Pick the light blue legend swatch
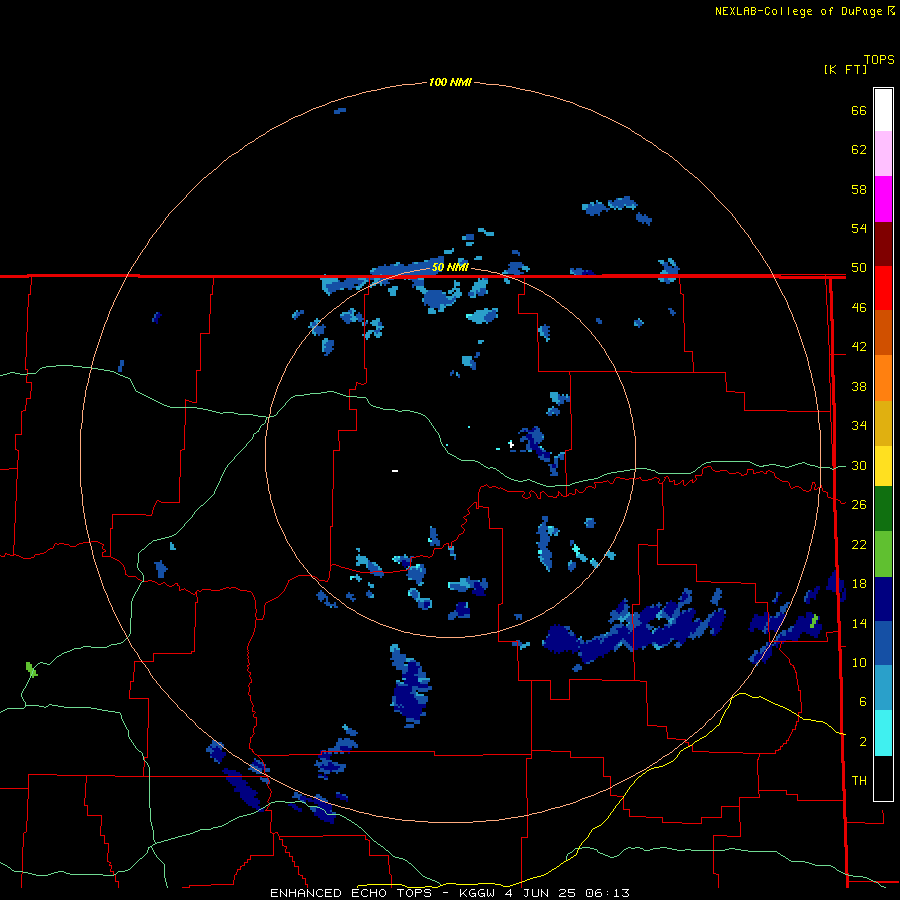This screenshot has height=900, width=900. [x=883, y=688]
